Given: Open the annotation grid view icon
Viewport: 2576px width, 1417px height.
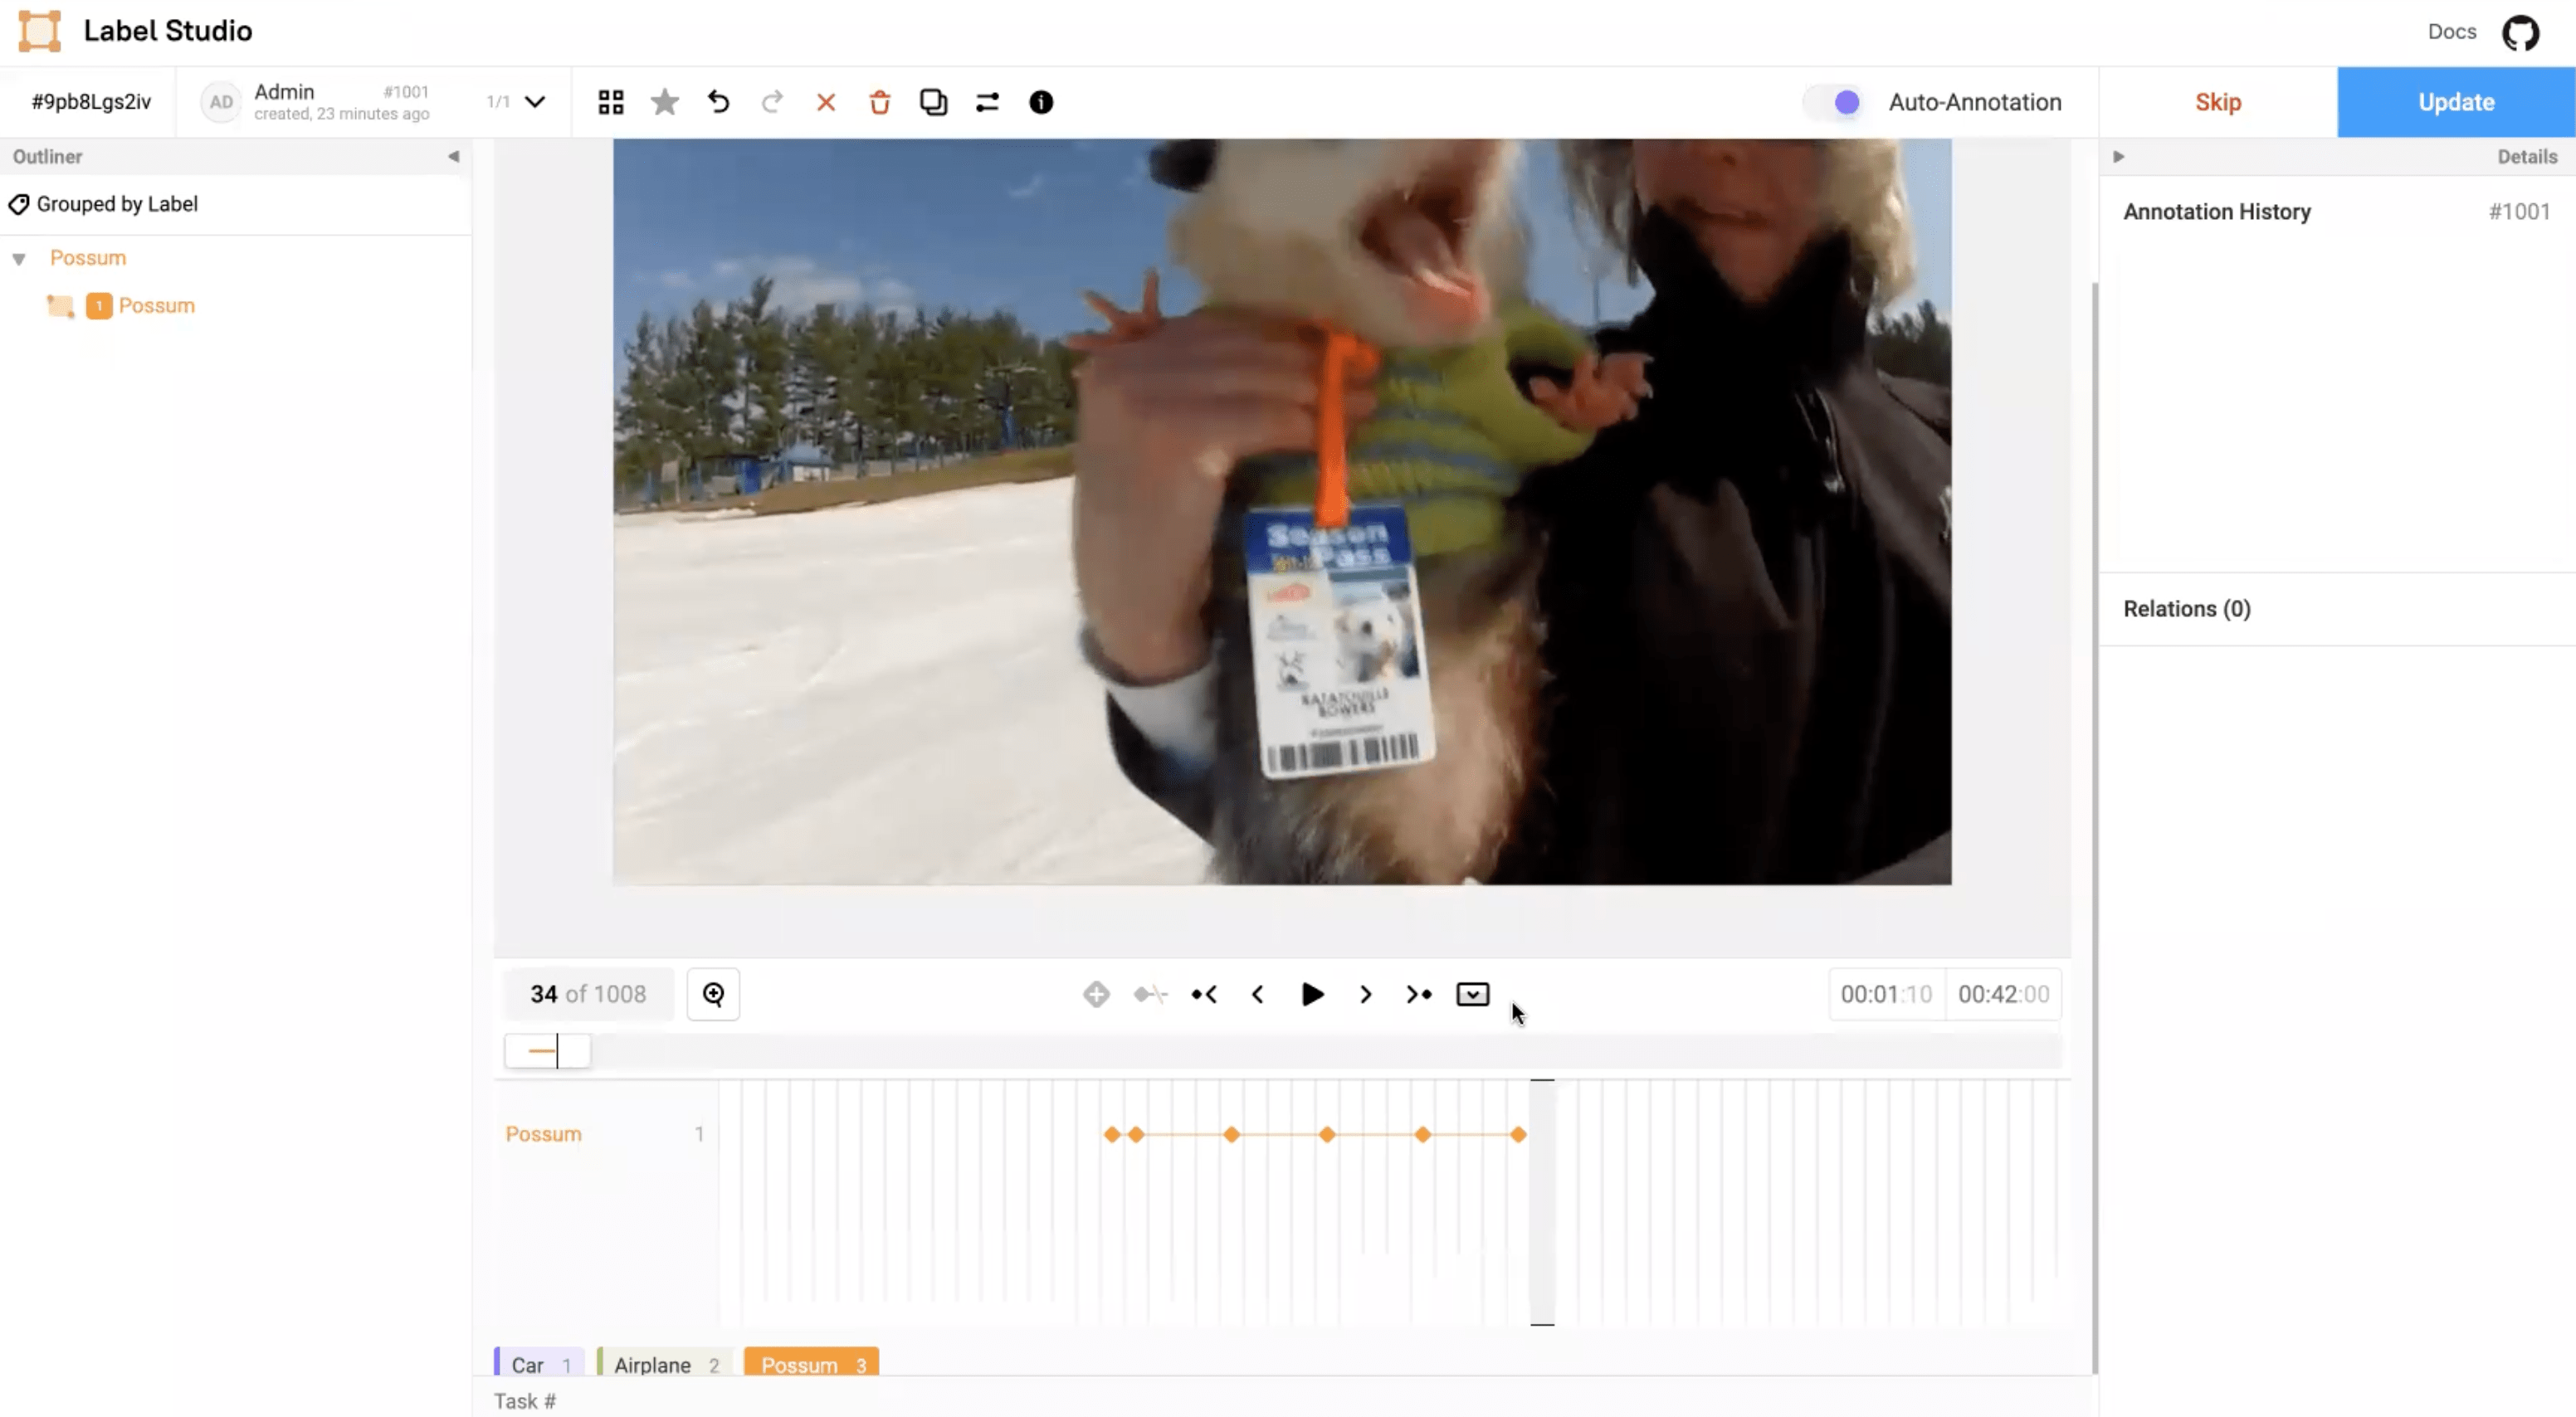Looking at the screenshot, I should 610,102.
